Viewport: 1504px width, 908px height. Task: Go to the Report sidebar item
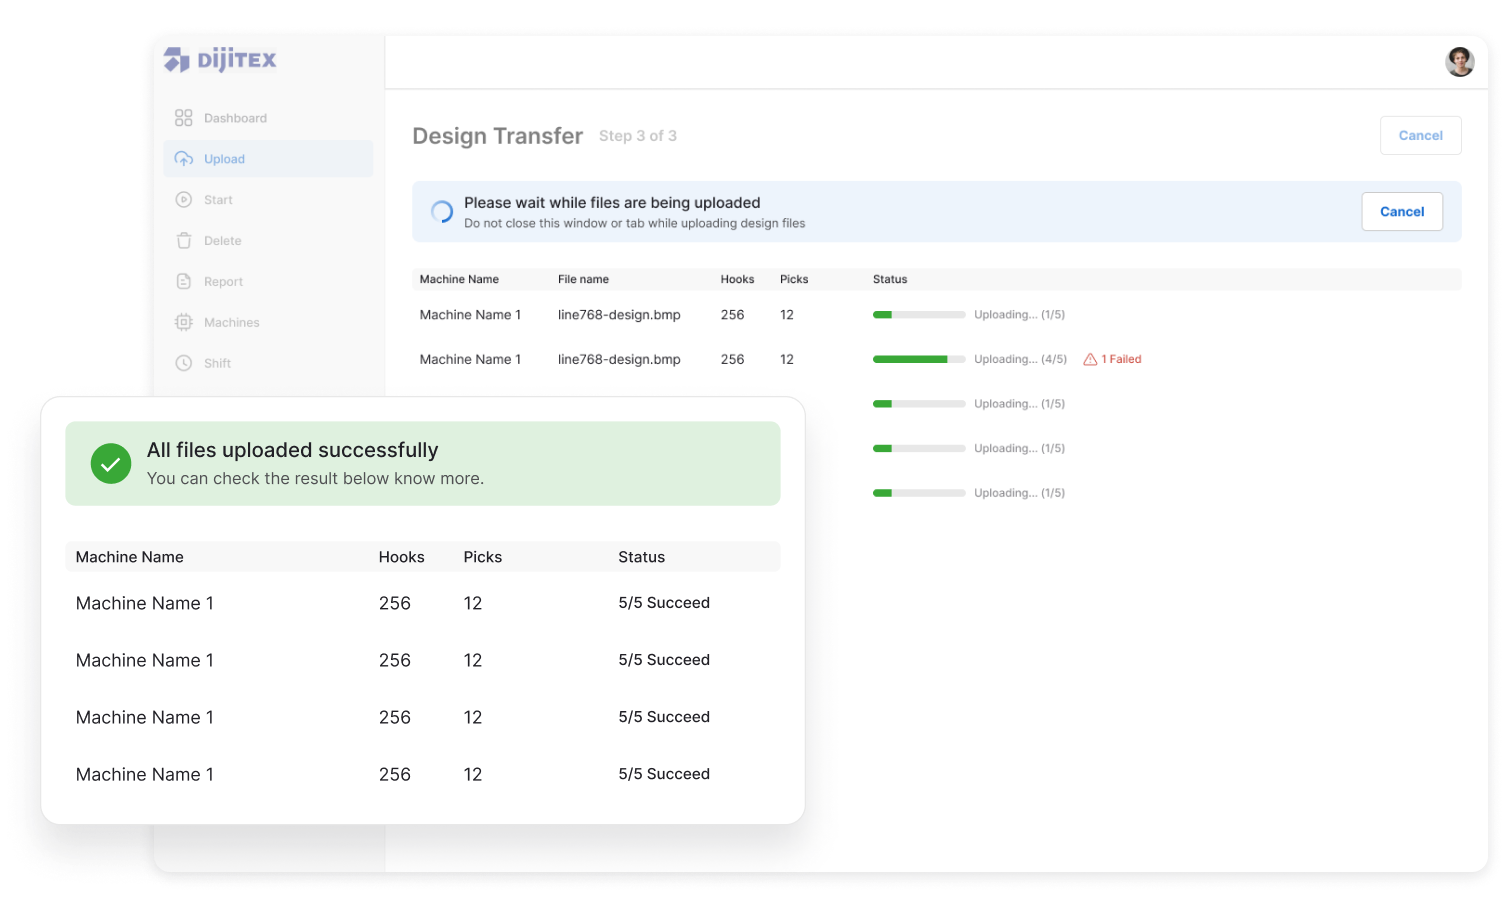click(223, 282)
